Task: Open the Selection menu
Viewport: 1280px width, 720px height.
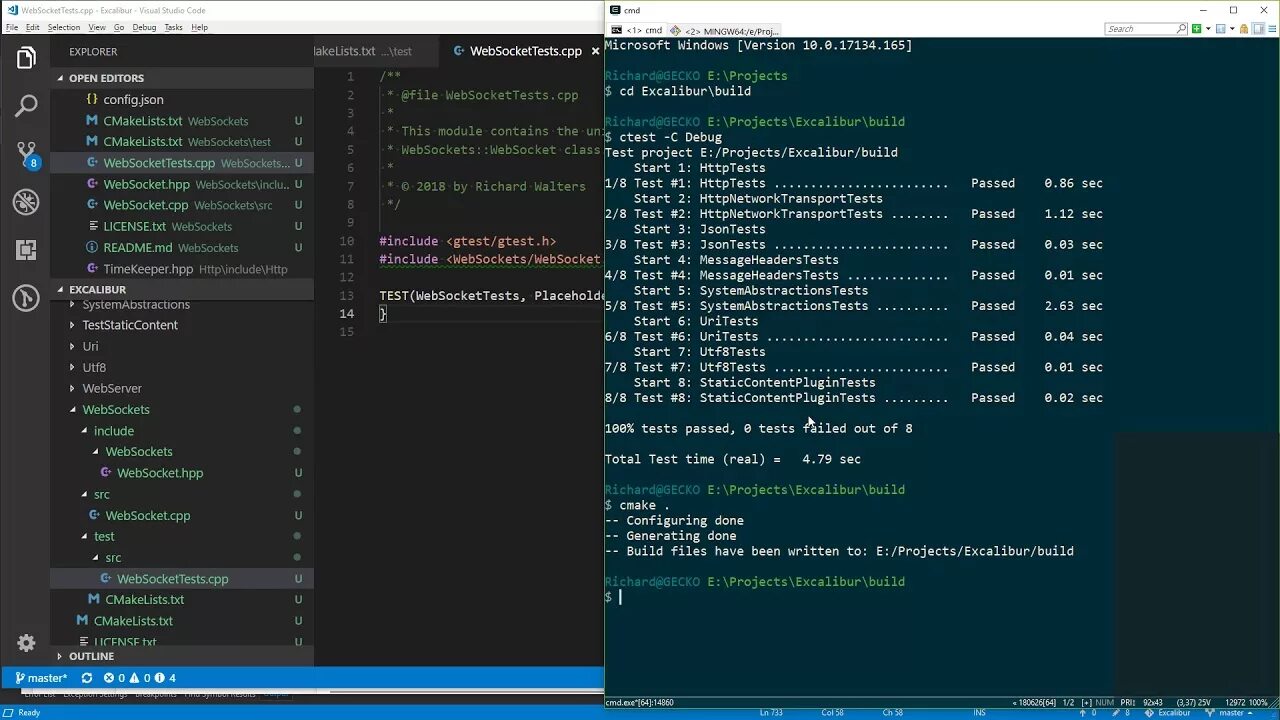Action: point(64,27)
